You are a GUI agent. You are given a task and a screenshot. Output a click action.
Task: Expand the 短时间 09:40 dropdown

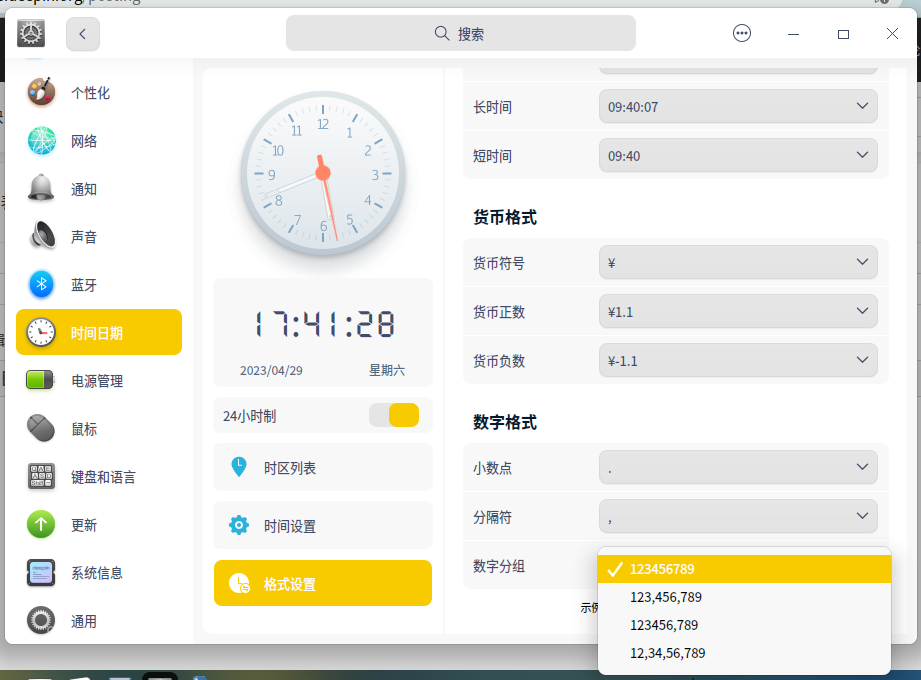[x=738, y=156]
